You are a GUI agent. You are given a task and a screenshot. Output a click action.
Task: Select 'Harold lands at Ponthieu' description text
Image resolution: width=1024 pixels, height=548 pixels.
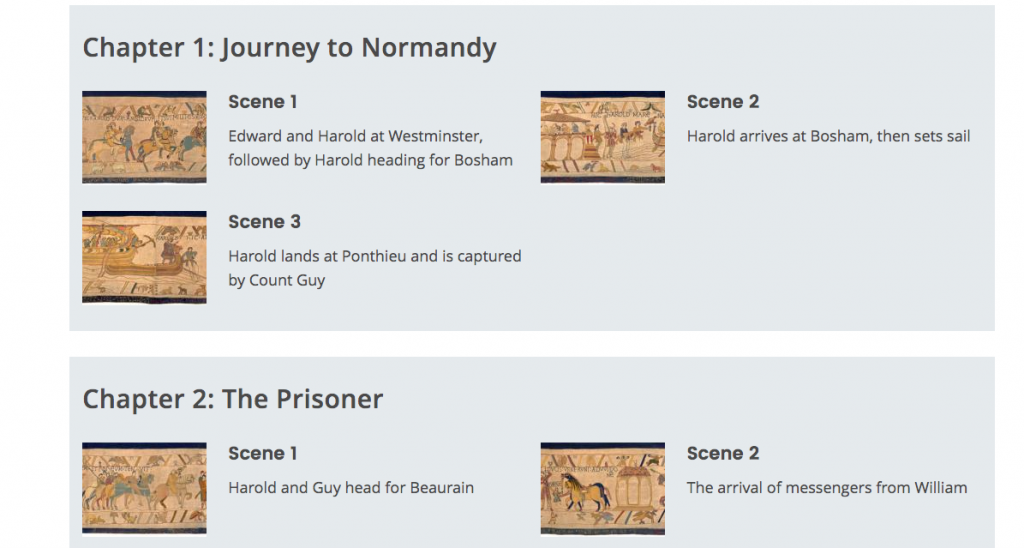pyautogui.click(x=375, y=268)
